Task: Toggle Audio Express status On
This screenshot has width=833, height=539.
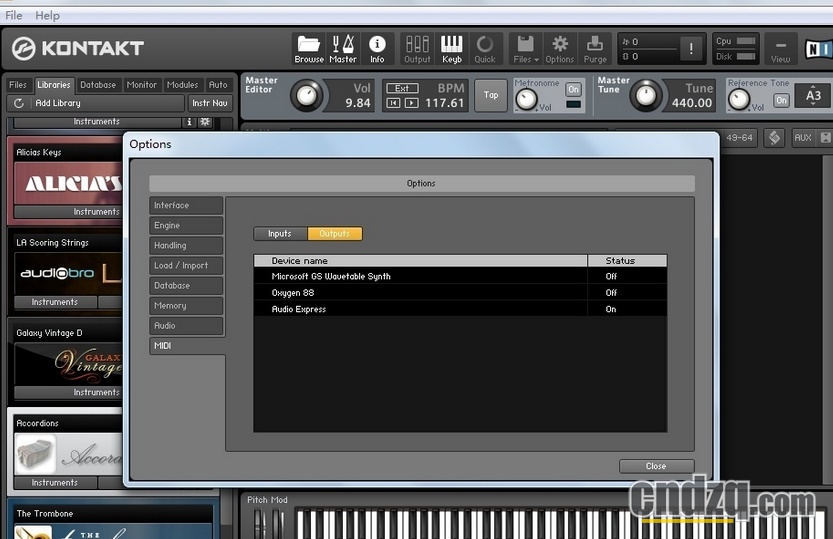Action: tap(611, 309)
